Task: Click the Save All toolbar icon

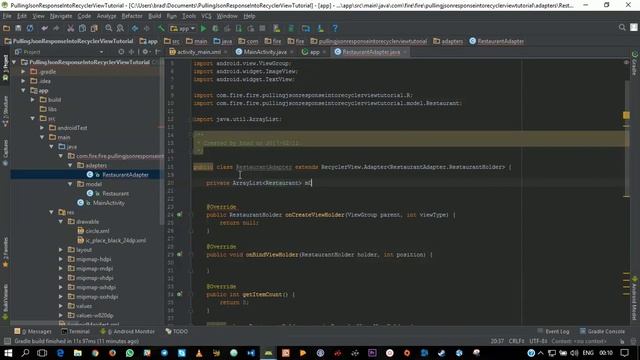Action: pos(18,29)
